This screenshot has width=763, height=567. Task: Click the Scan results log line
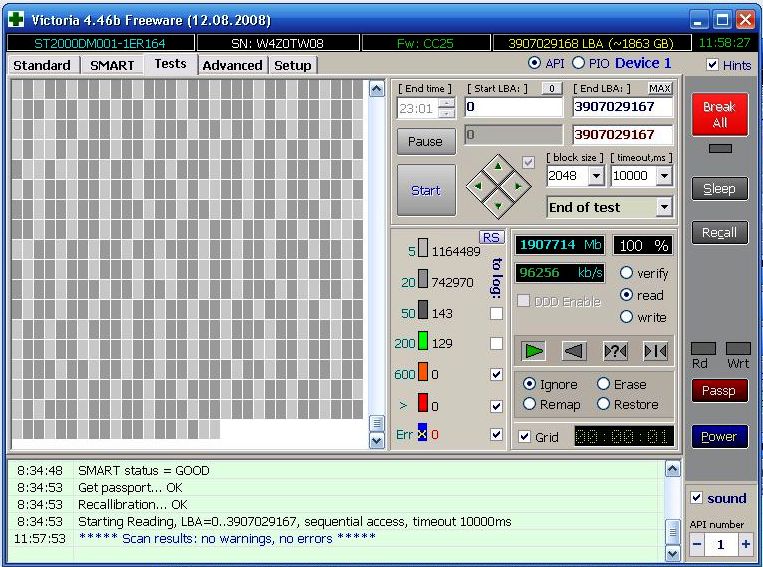pyautogui.click(x=227, y=538)
